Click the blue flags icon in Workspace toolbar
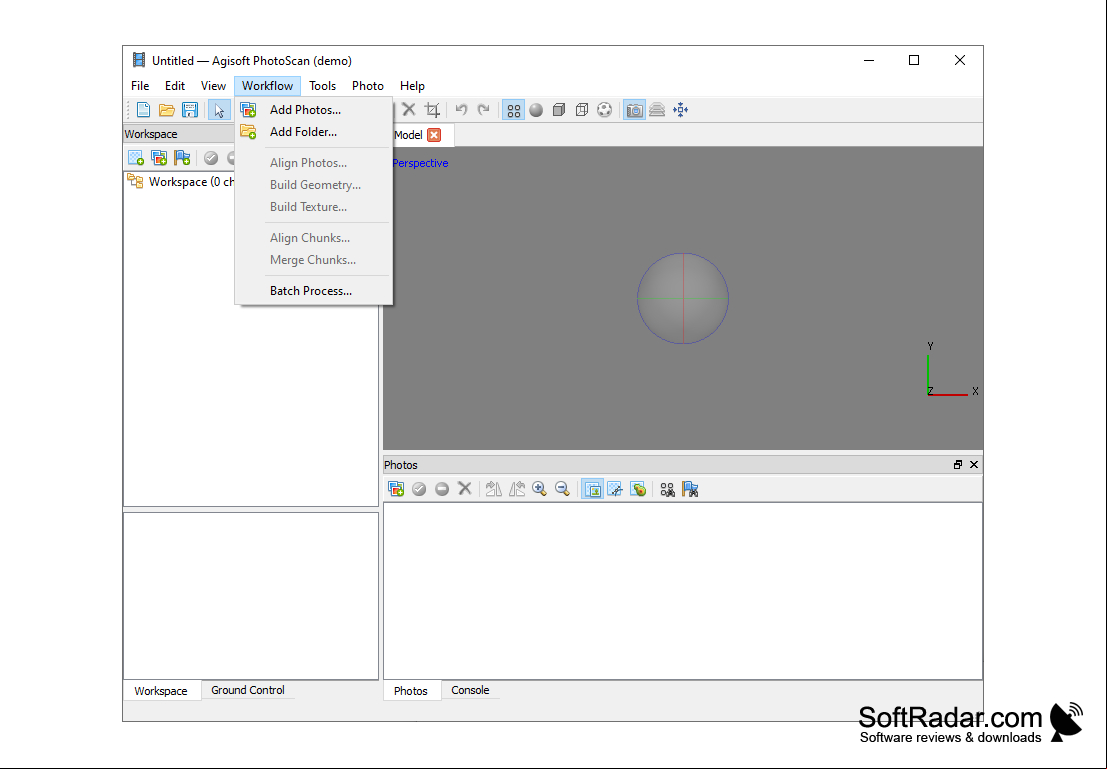 (x=182, y=157)
